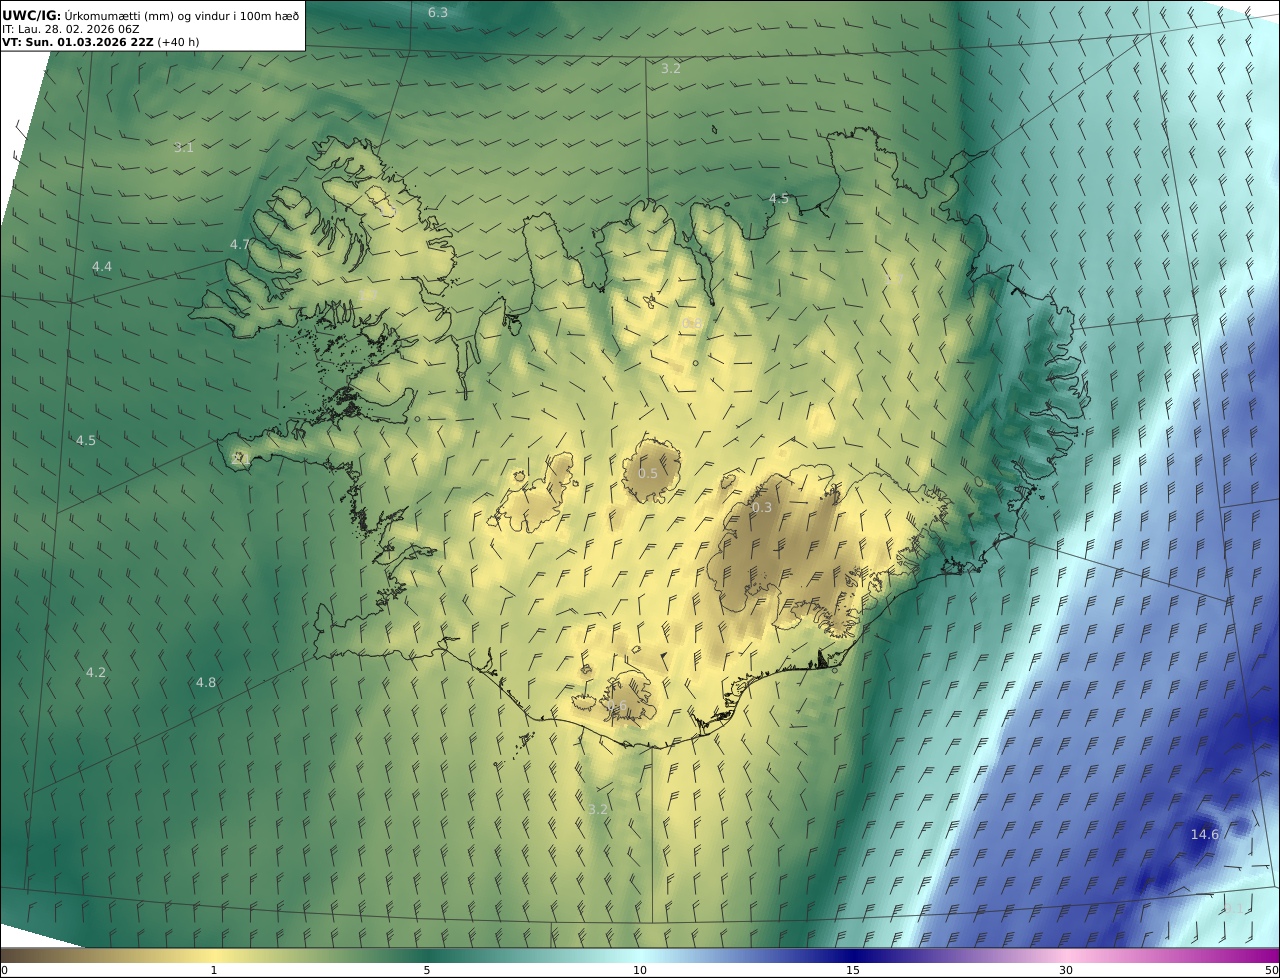Click the "4.8" value label over the sea
This screenshot has width=1280, height=978.
tap(206, 683)
